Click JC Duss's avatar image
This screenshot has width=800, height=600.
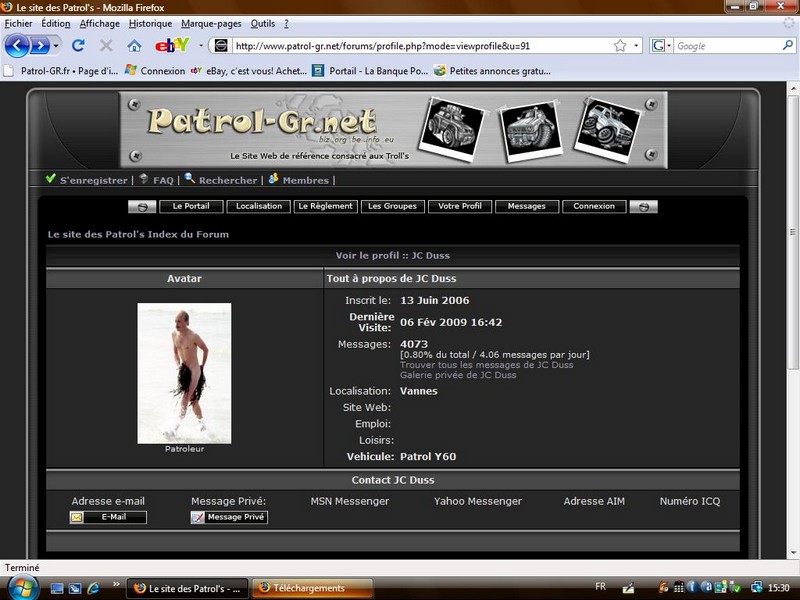click(x=184, y=373)
